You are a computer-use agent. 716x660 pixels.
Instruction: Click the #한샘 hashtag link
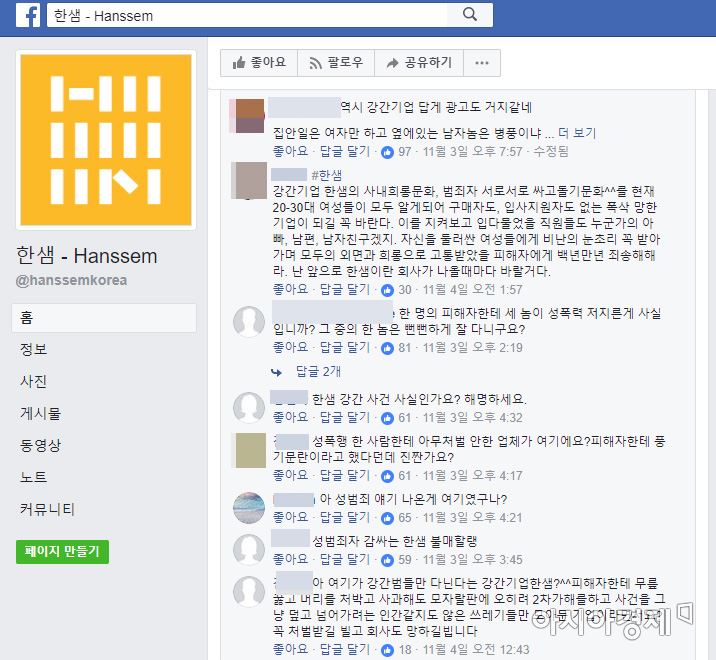tap(326, 175)
